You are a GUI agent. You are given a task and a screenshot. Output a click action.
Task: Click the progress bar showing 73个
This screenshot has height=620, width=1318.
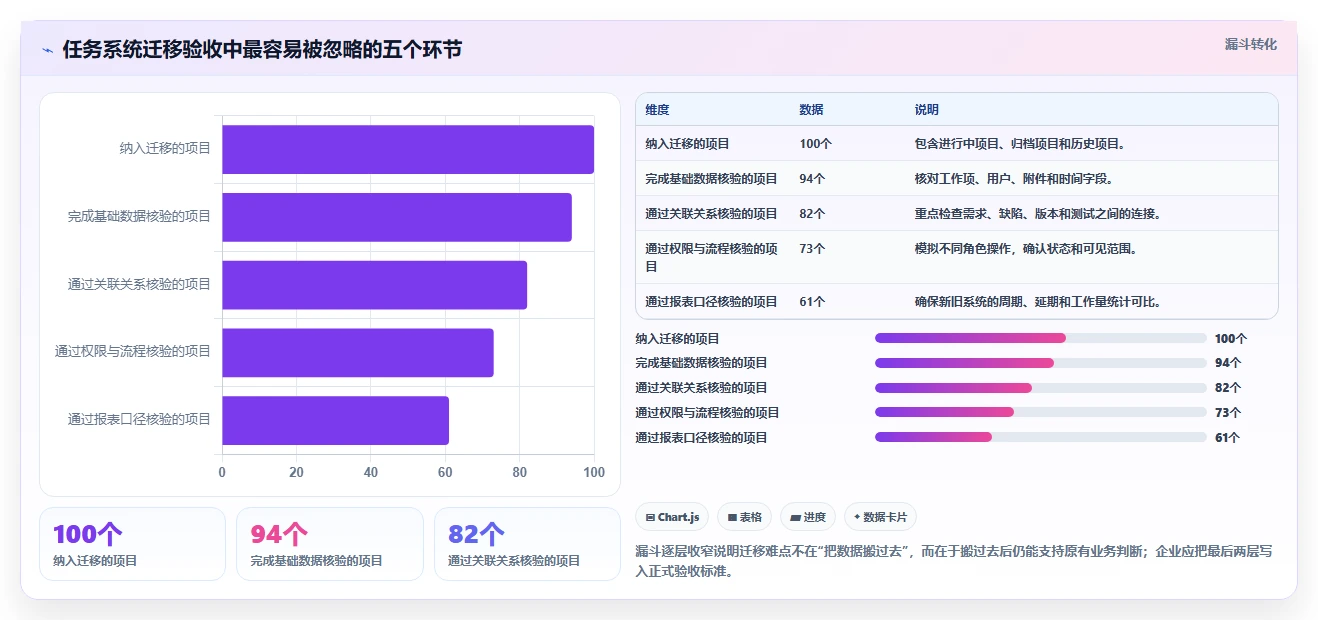tap(1041, 412)
